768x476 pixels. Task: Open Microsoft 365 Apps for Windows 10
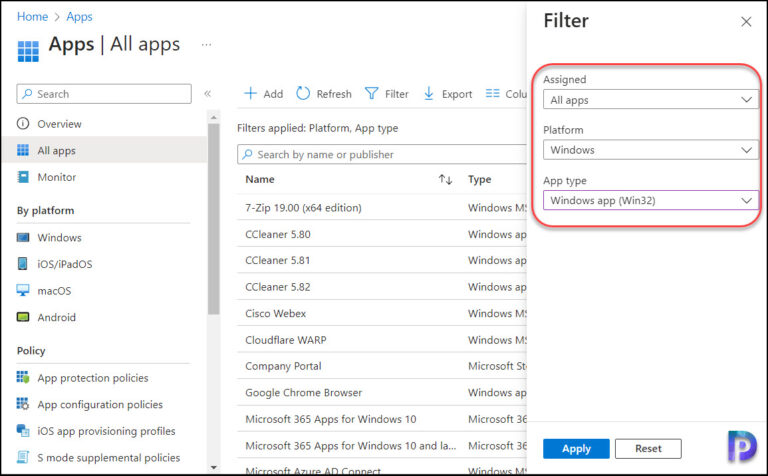tap(331, 419)
